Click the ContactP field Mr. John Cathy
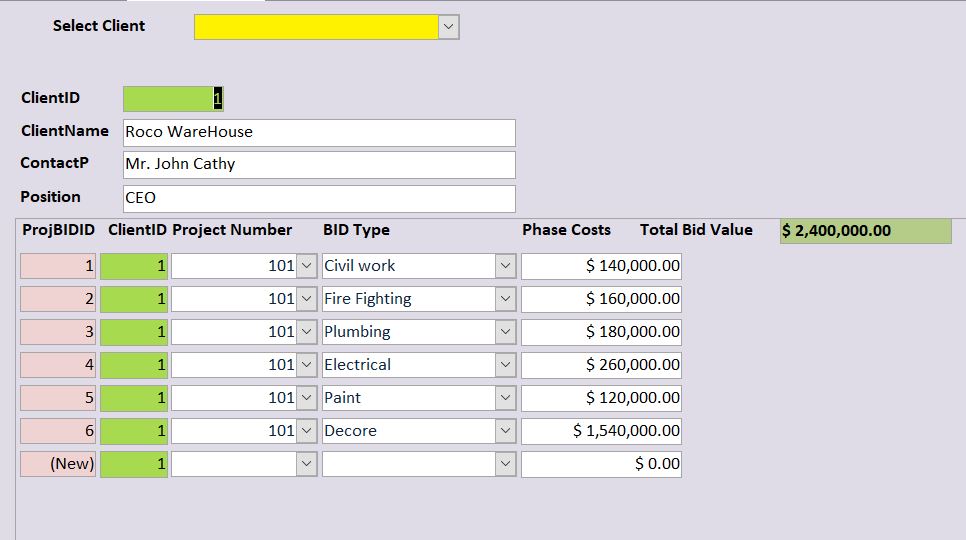This screenshot has width=966, height=540. coord(319,165)
